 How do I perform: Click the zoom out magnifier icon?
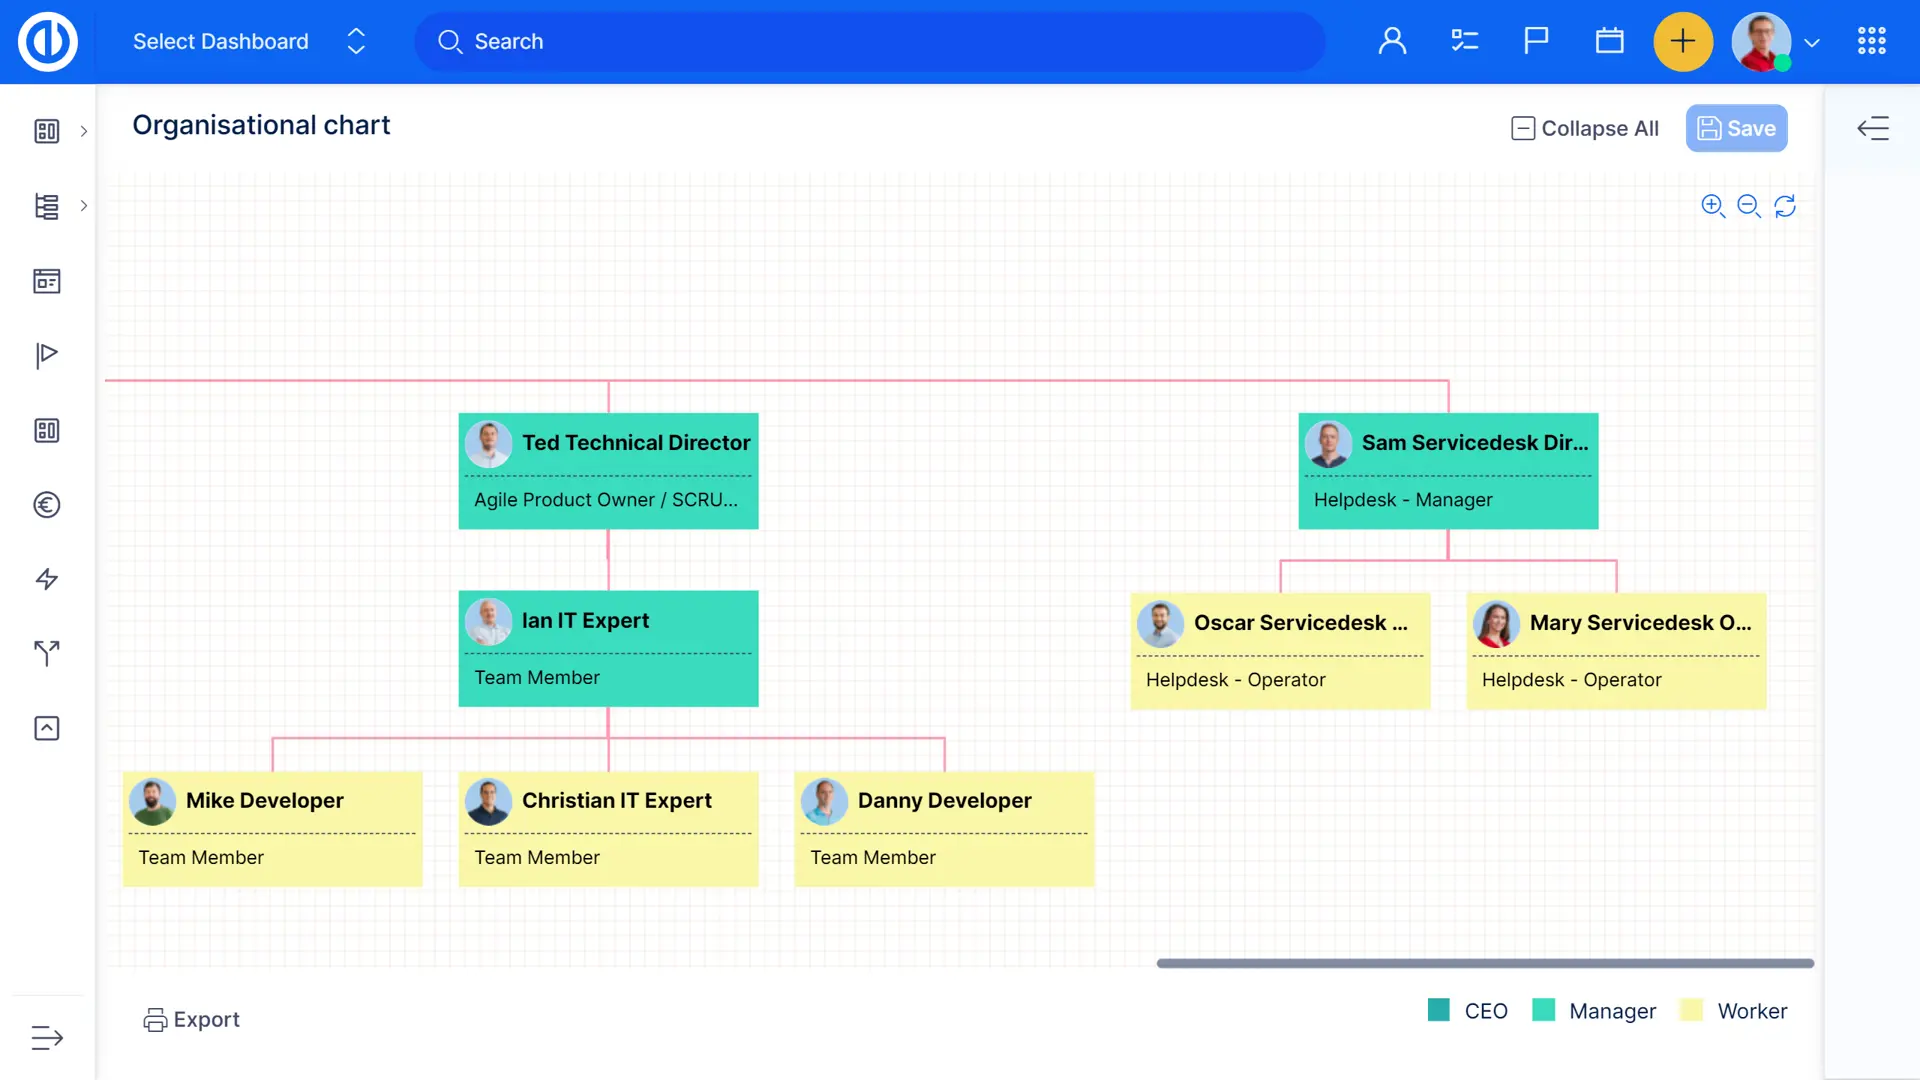[1748, 206]
